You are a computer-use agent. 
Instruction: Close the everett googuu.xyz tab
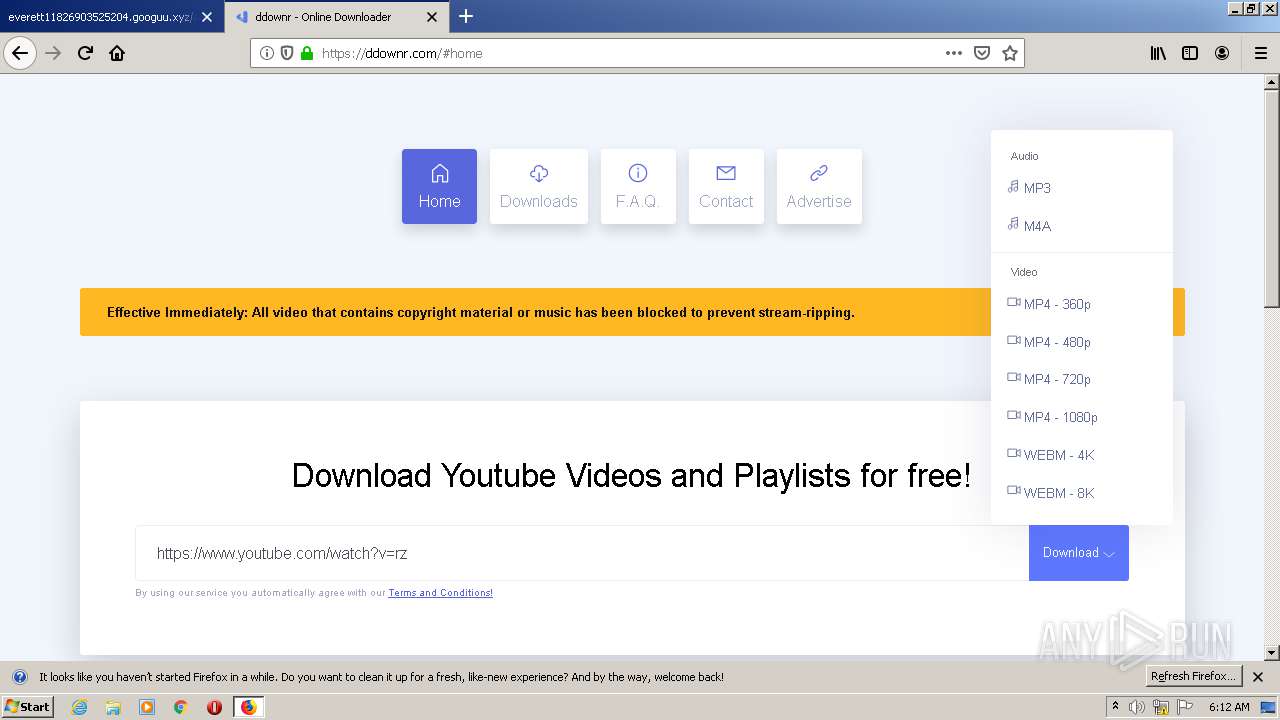point(207,17)
